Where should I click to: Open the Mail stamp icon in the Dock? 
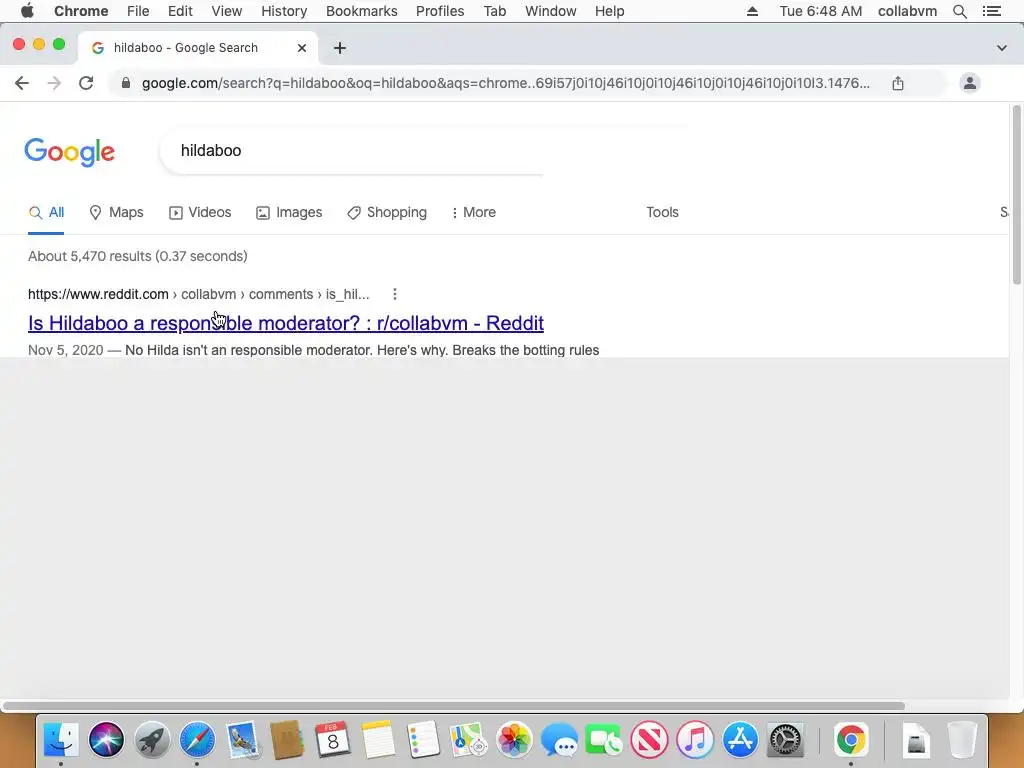point(243,740)
